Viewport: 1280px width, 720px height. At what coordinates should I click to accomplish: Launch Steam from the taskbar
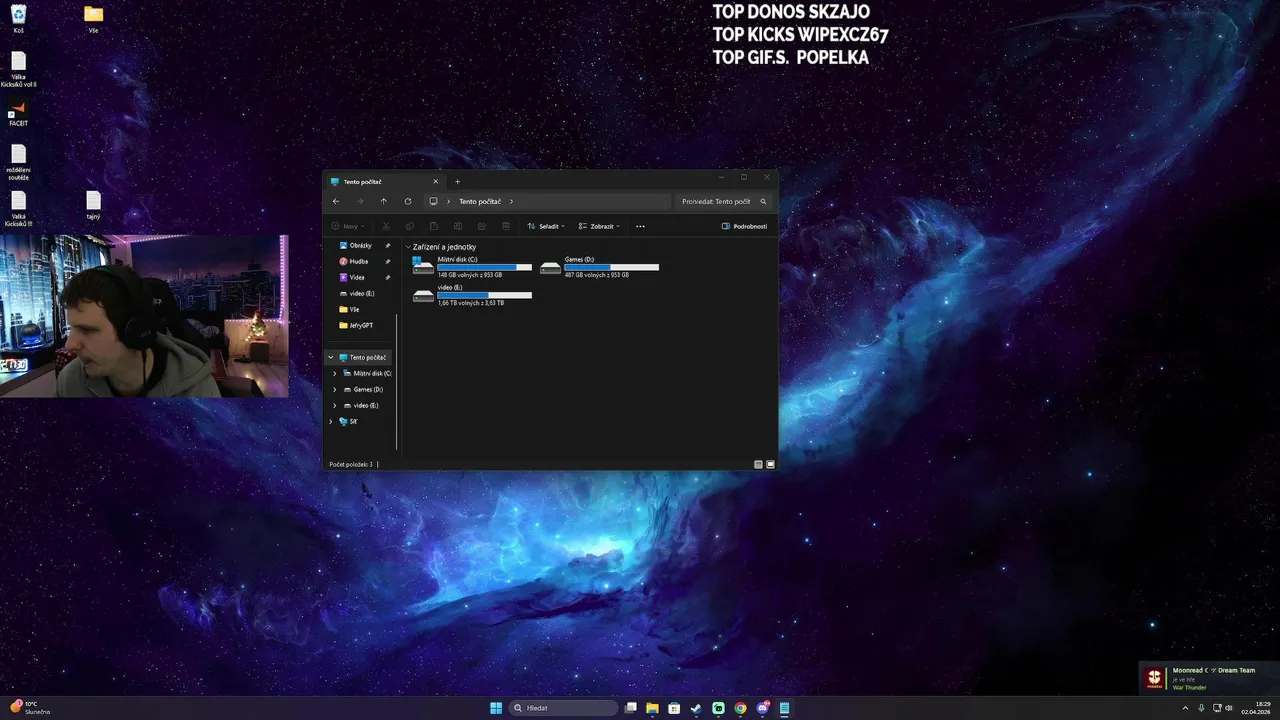pos(696,708)
